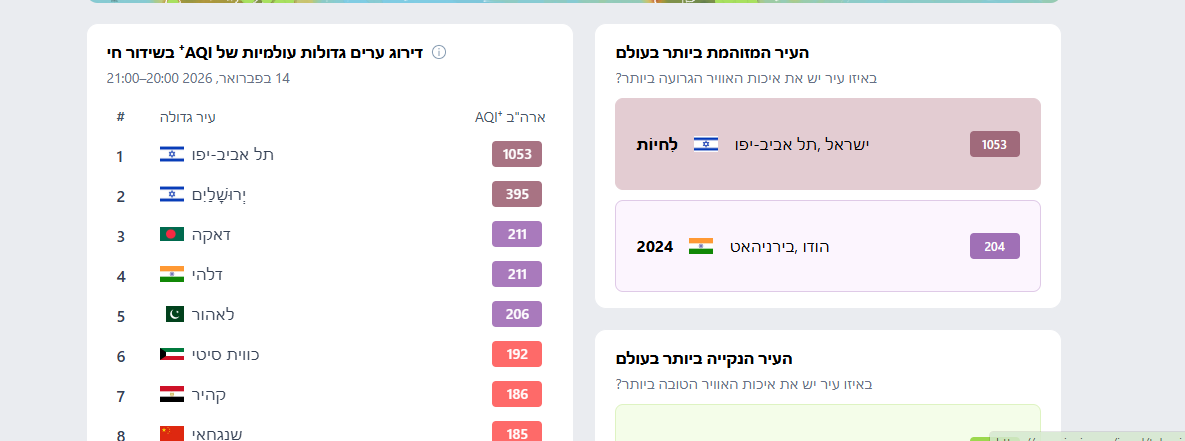Click Israel flag in most polluted live card
Screen dimensions: 1185x441
(706, 144)
